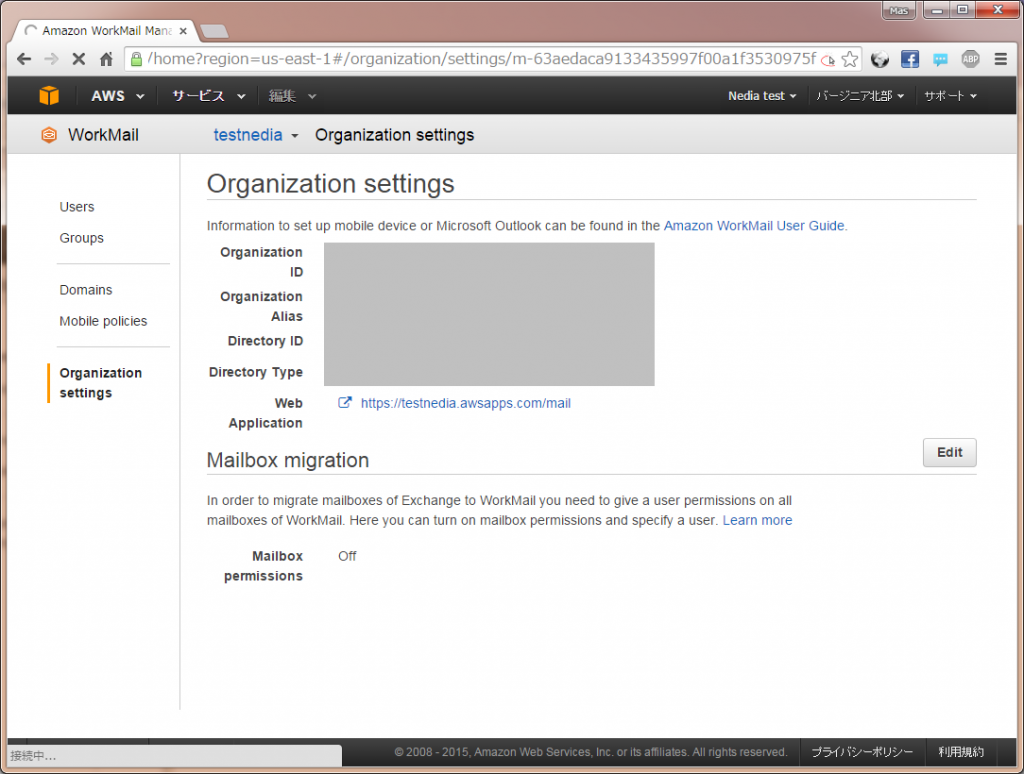
Task: Select the Amazon WorkMail Manager tab
Action: 106,31
